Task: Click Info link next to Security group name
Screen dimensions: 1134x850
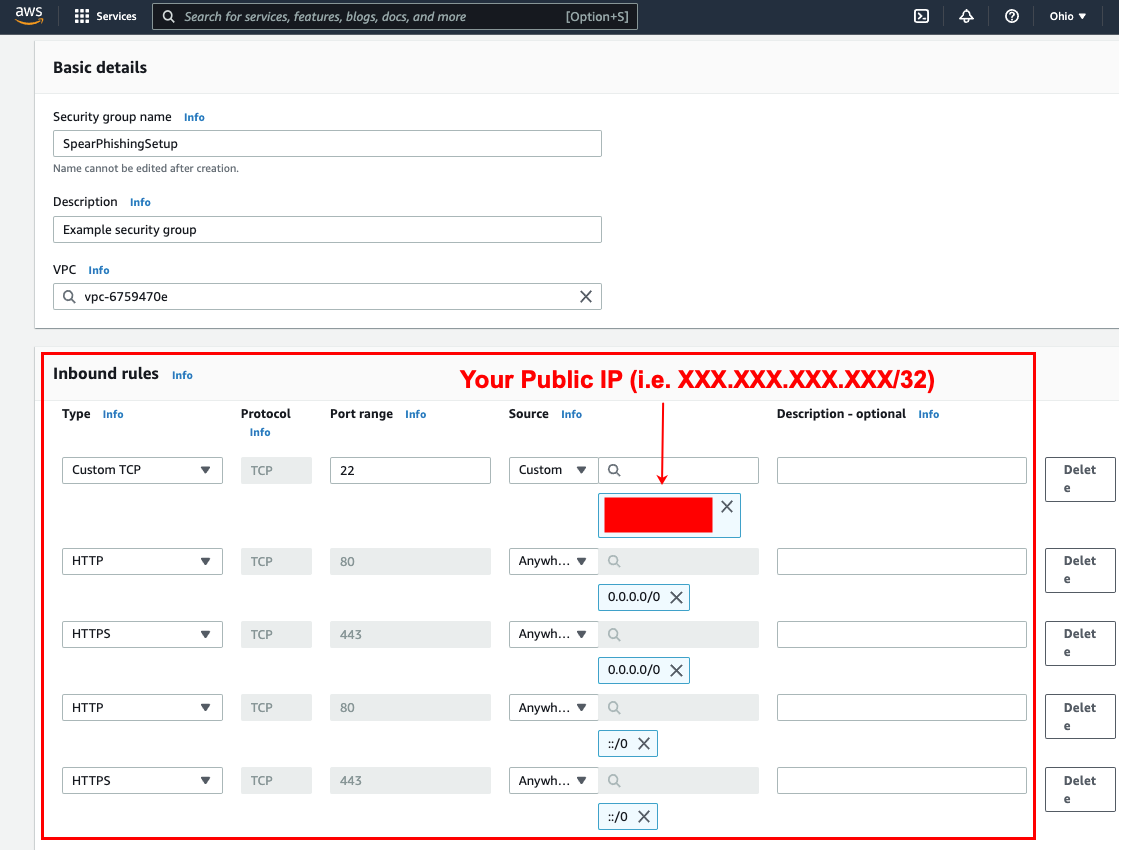Action: click(194, 117)
